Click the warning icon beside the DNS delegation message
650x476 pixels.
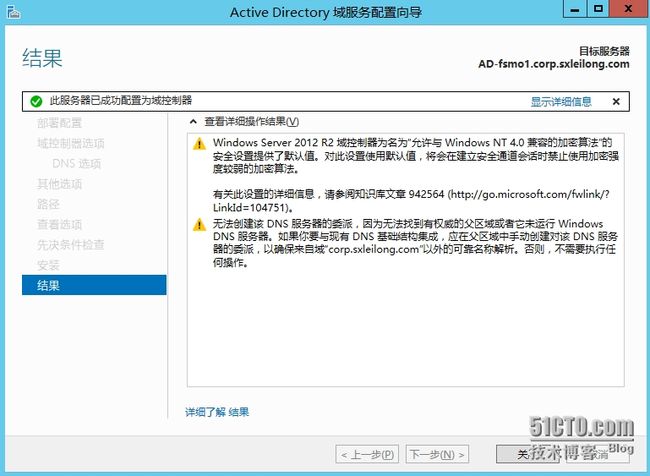point(199,225)
